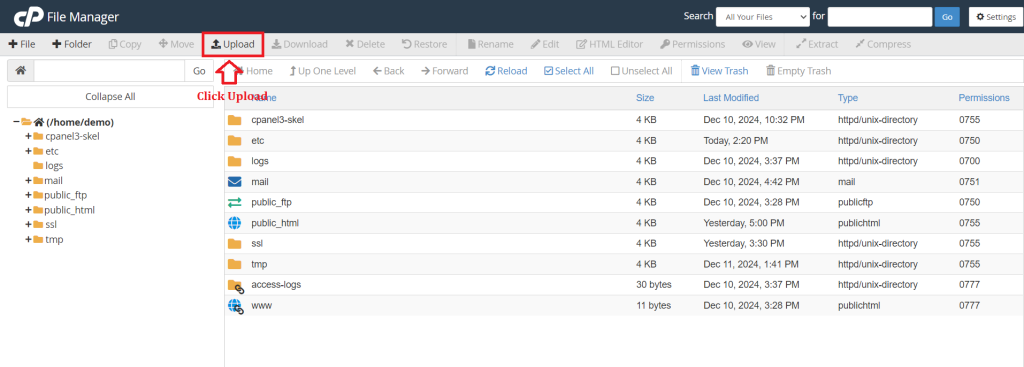Open the HTML Editor

[609, 44]
